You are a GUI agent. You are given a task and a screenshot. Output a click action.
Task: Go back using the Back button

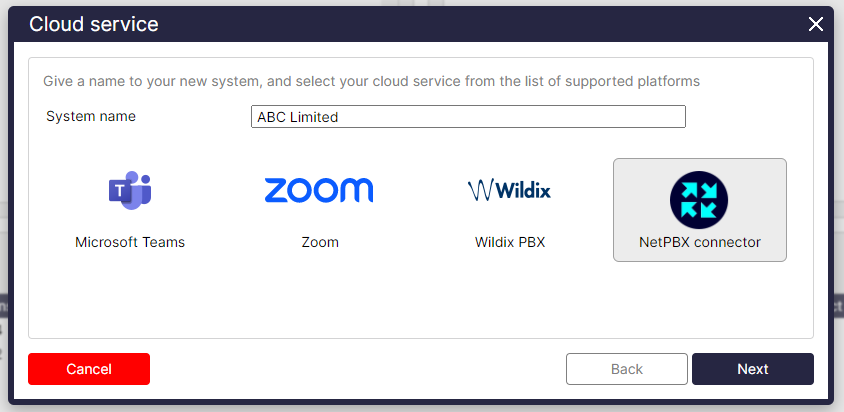627,369
